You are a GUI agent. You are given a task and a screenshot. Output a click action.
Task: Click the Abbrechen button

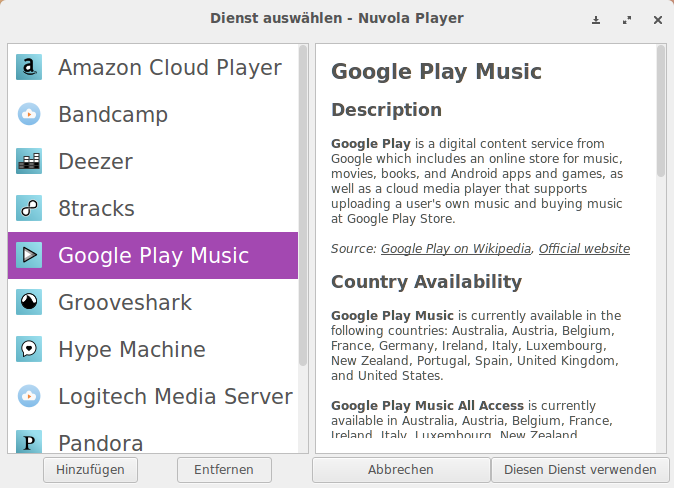(x=400, y=470)
